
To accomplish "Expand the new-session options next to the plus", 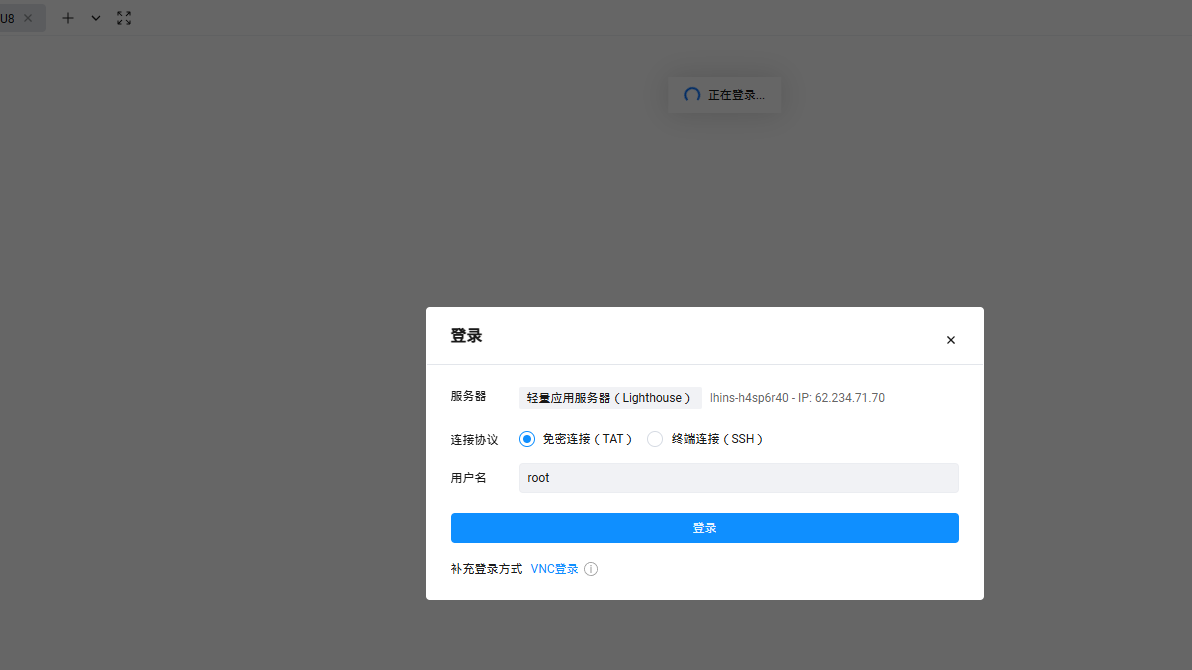I will tap(95, 17).
